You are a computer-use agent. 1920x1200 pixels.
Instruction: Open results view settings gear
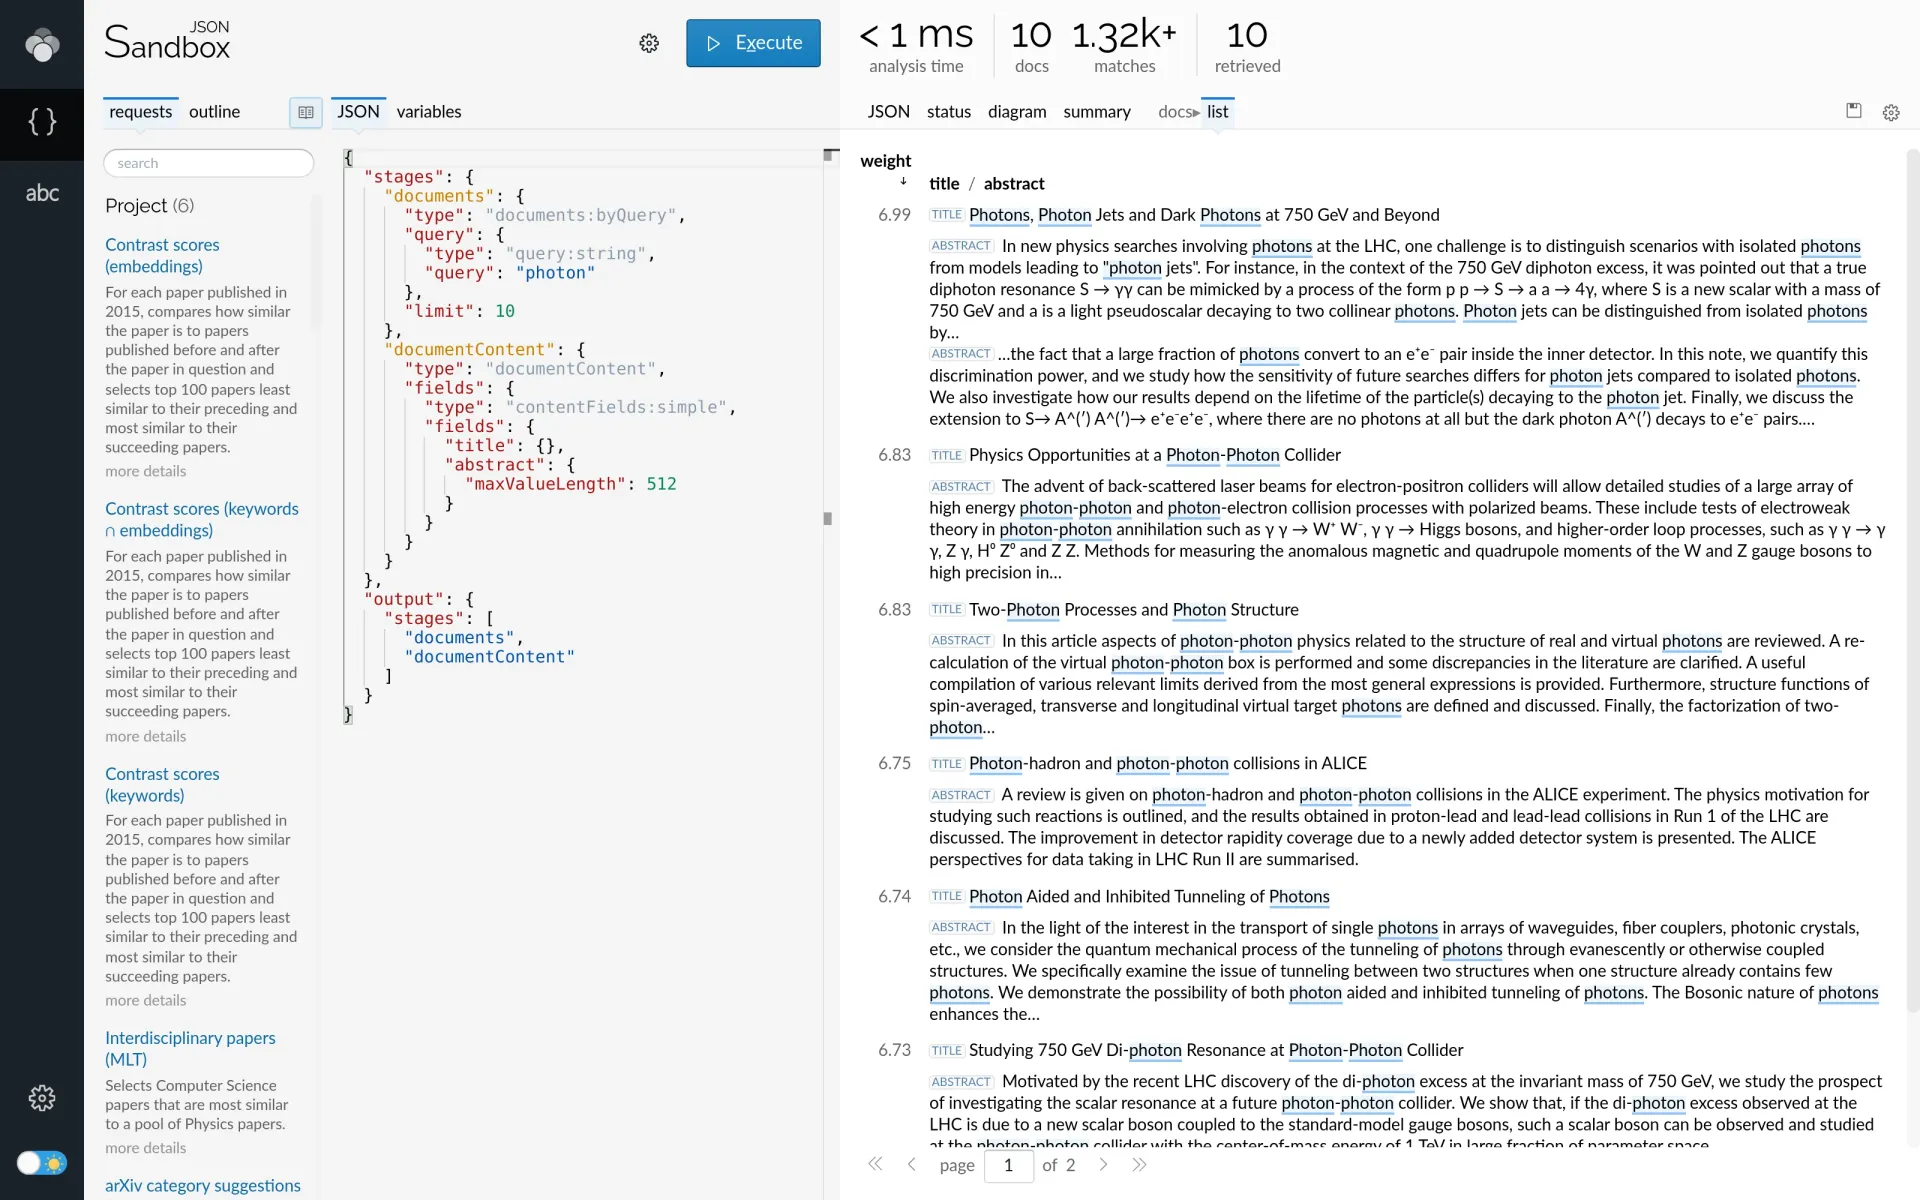(x=1890, y=113)
